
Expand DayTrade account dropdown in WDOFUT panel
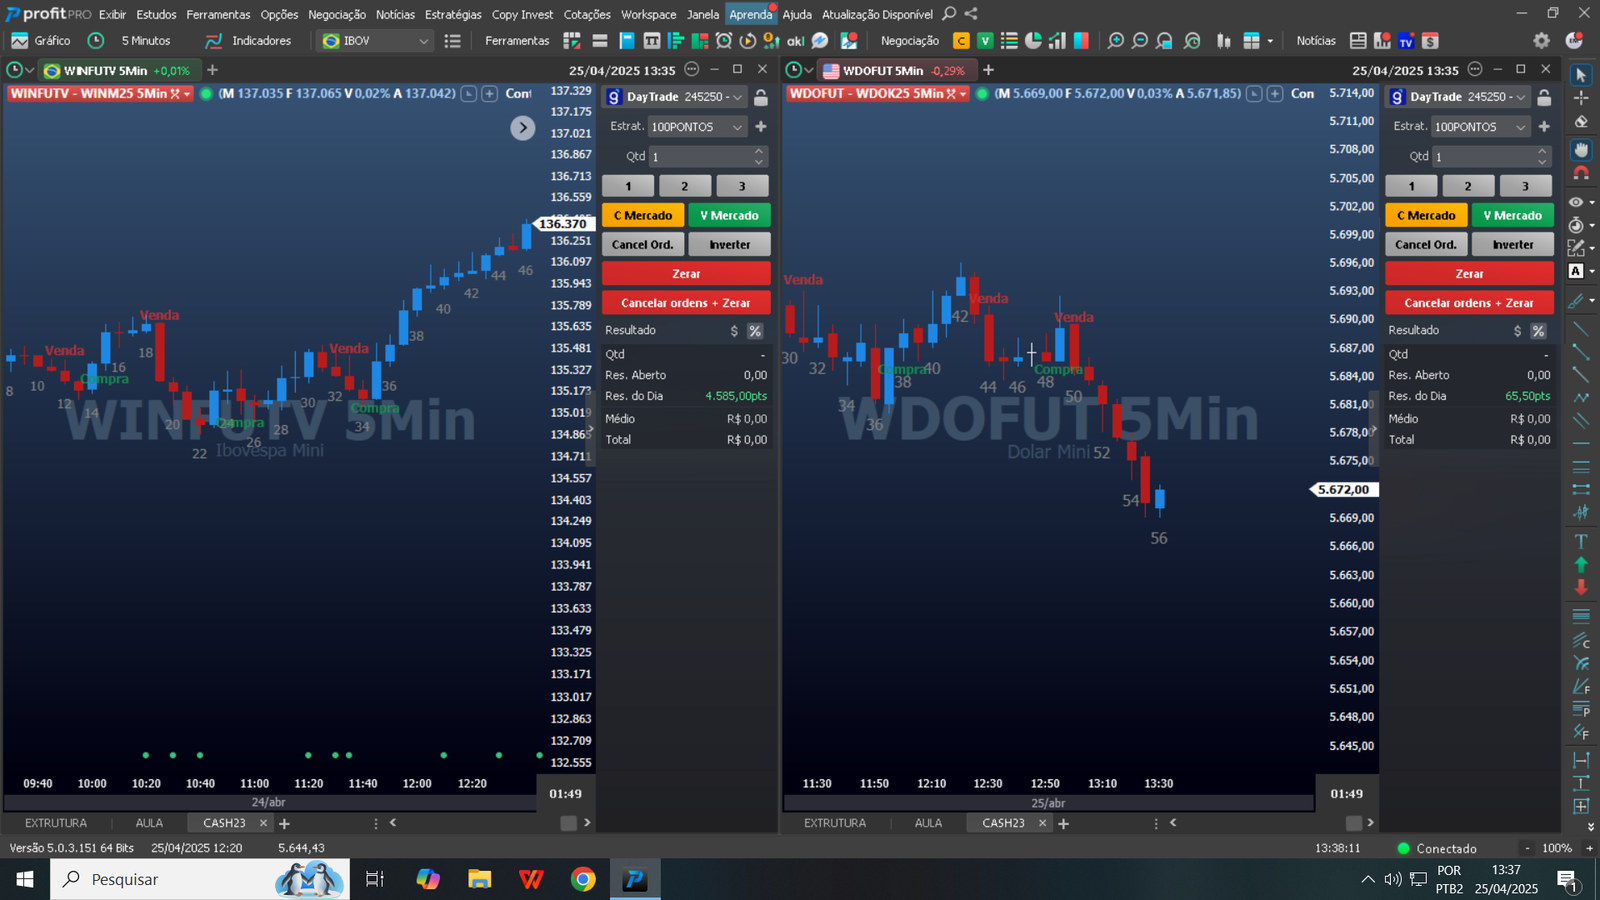1521,97
